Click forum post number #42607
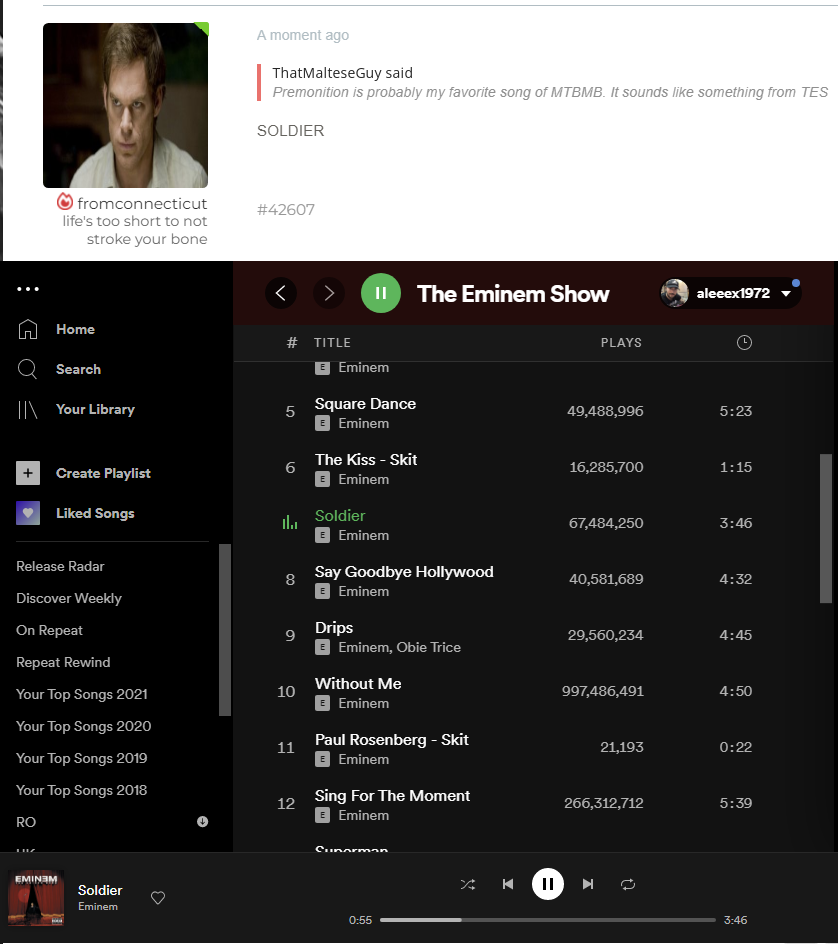 click(x=286, y=210)
